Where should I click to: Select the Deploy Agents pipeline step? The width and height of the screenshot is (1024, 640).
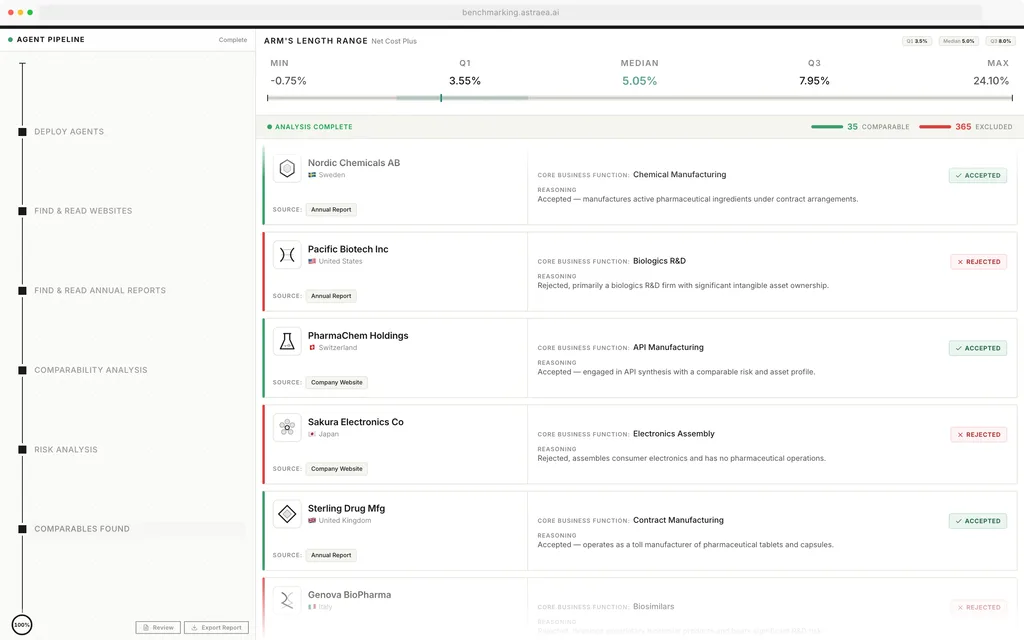pos(69,132)
